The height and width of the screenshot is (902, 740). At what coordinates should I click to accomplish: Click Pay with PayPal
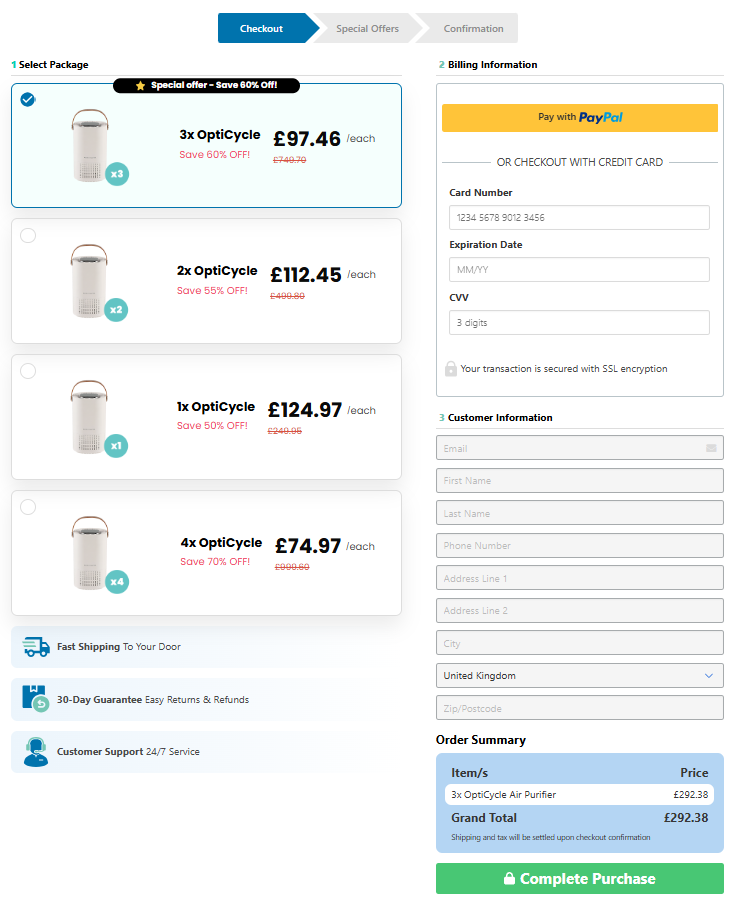tap(579, 117)
